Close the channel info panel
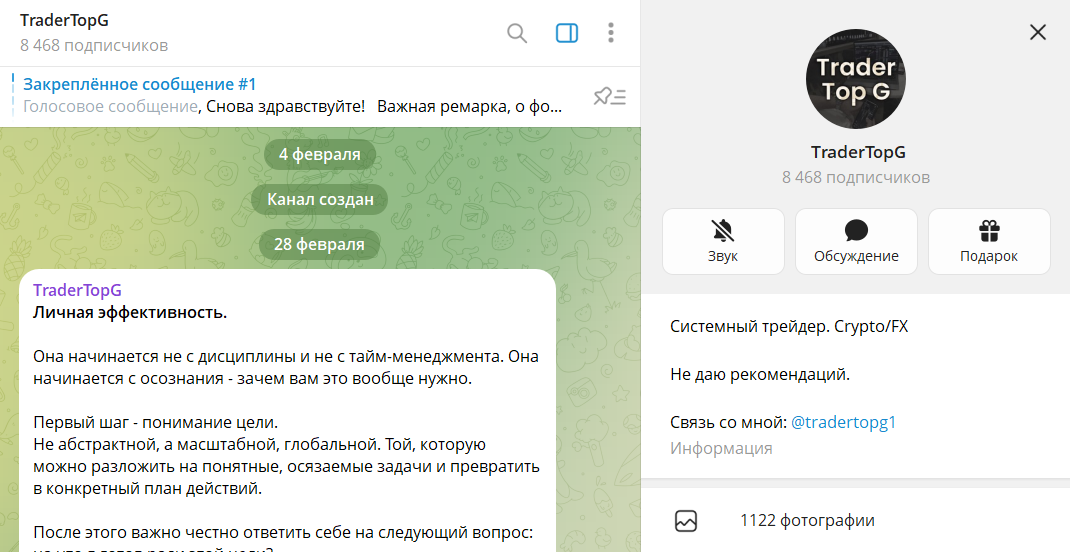This screenshot has width=1070, height=552. tap(1038, 32)
